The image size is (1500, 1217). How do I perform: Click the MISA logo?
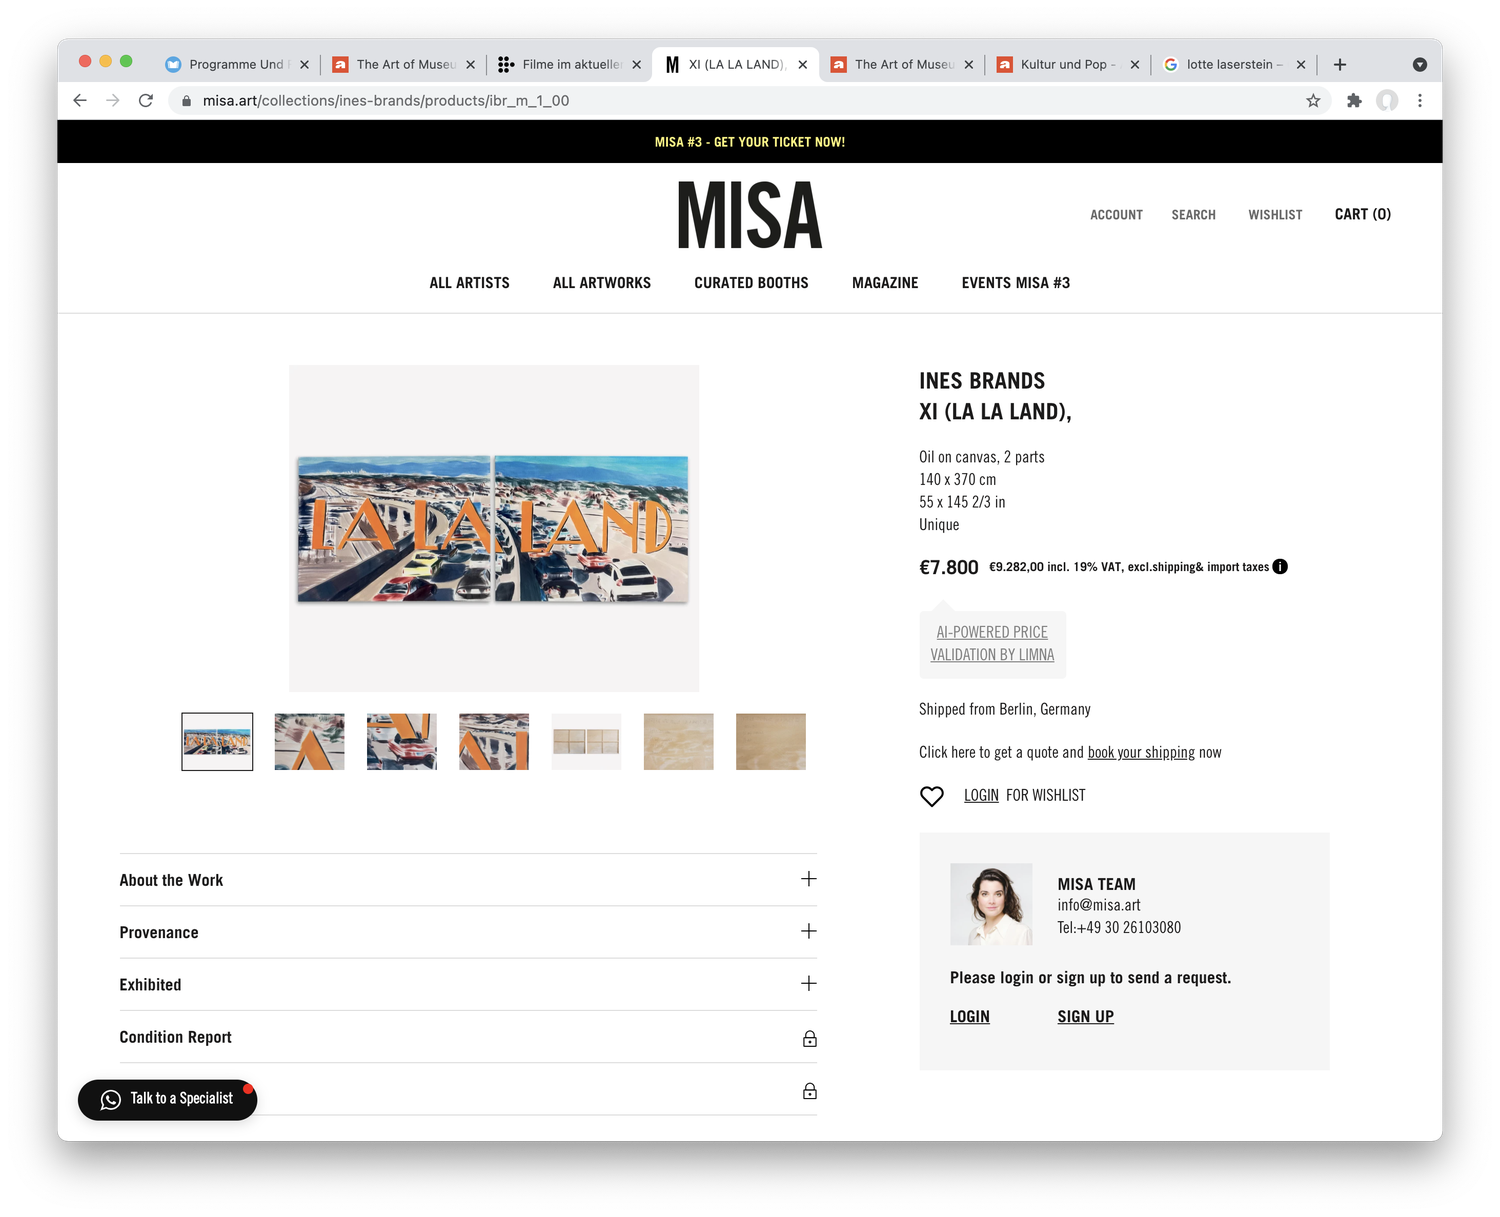pyautogui.click(x=750, y=215)
